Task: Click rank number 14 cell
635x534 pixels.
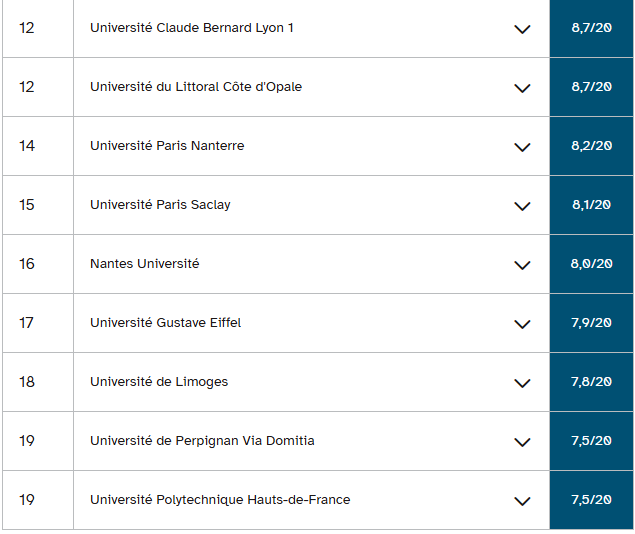Action: 27,146
